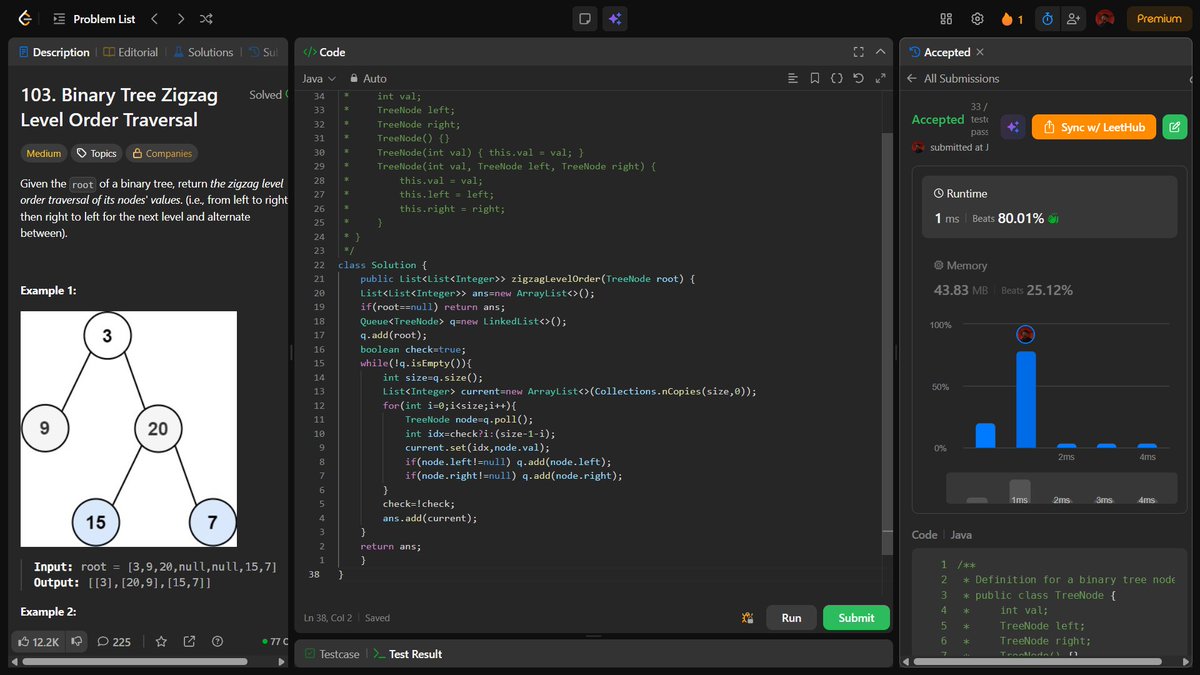This screenshot has height=675, width=1200.
Task: Click the debugger bug icon near Run
Action: pyautogui.click(x=747, y=618)
